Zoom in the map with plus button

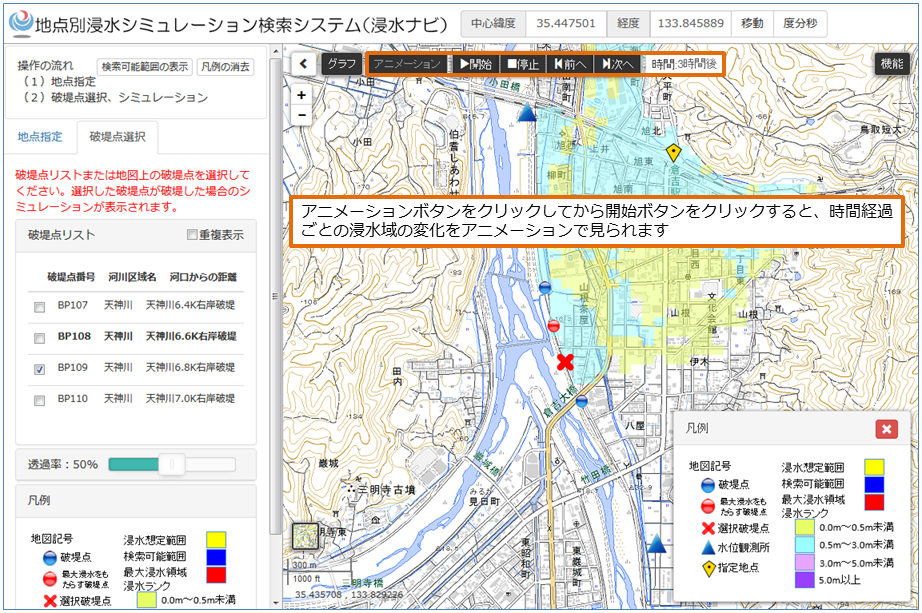point(302,95)
